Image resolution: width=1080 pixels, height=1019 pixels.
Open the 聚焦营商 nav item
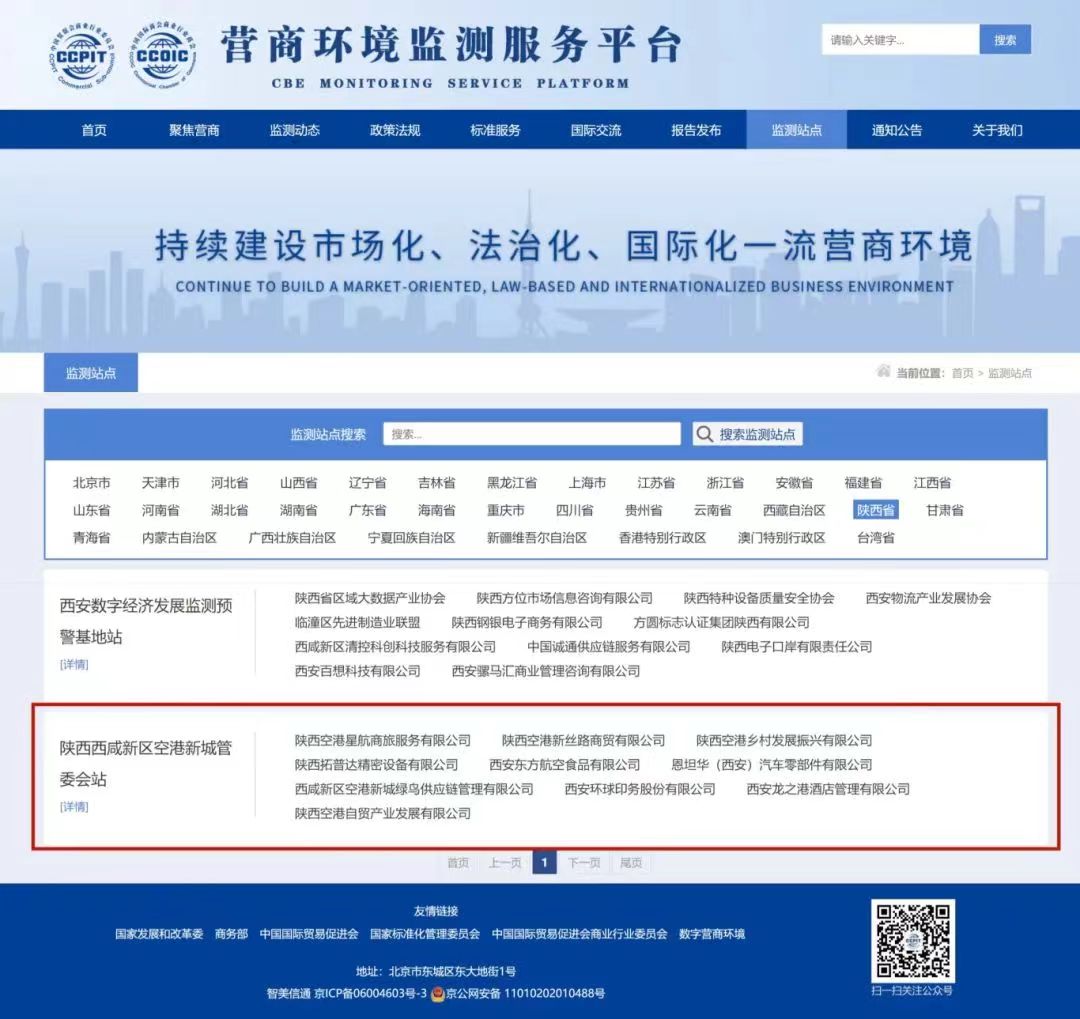point(194,130)
